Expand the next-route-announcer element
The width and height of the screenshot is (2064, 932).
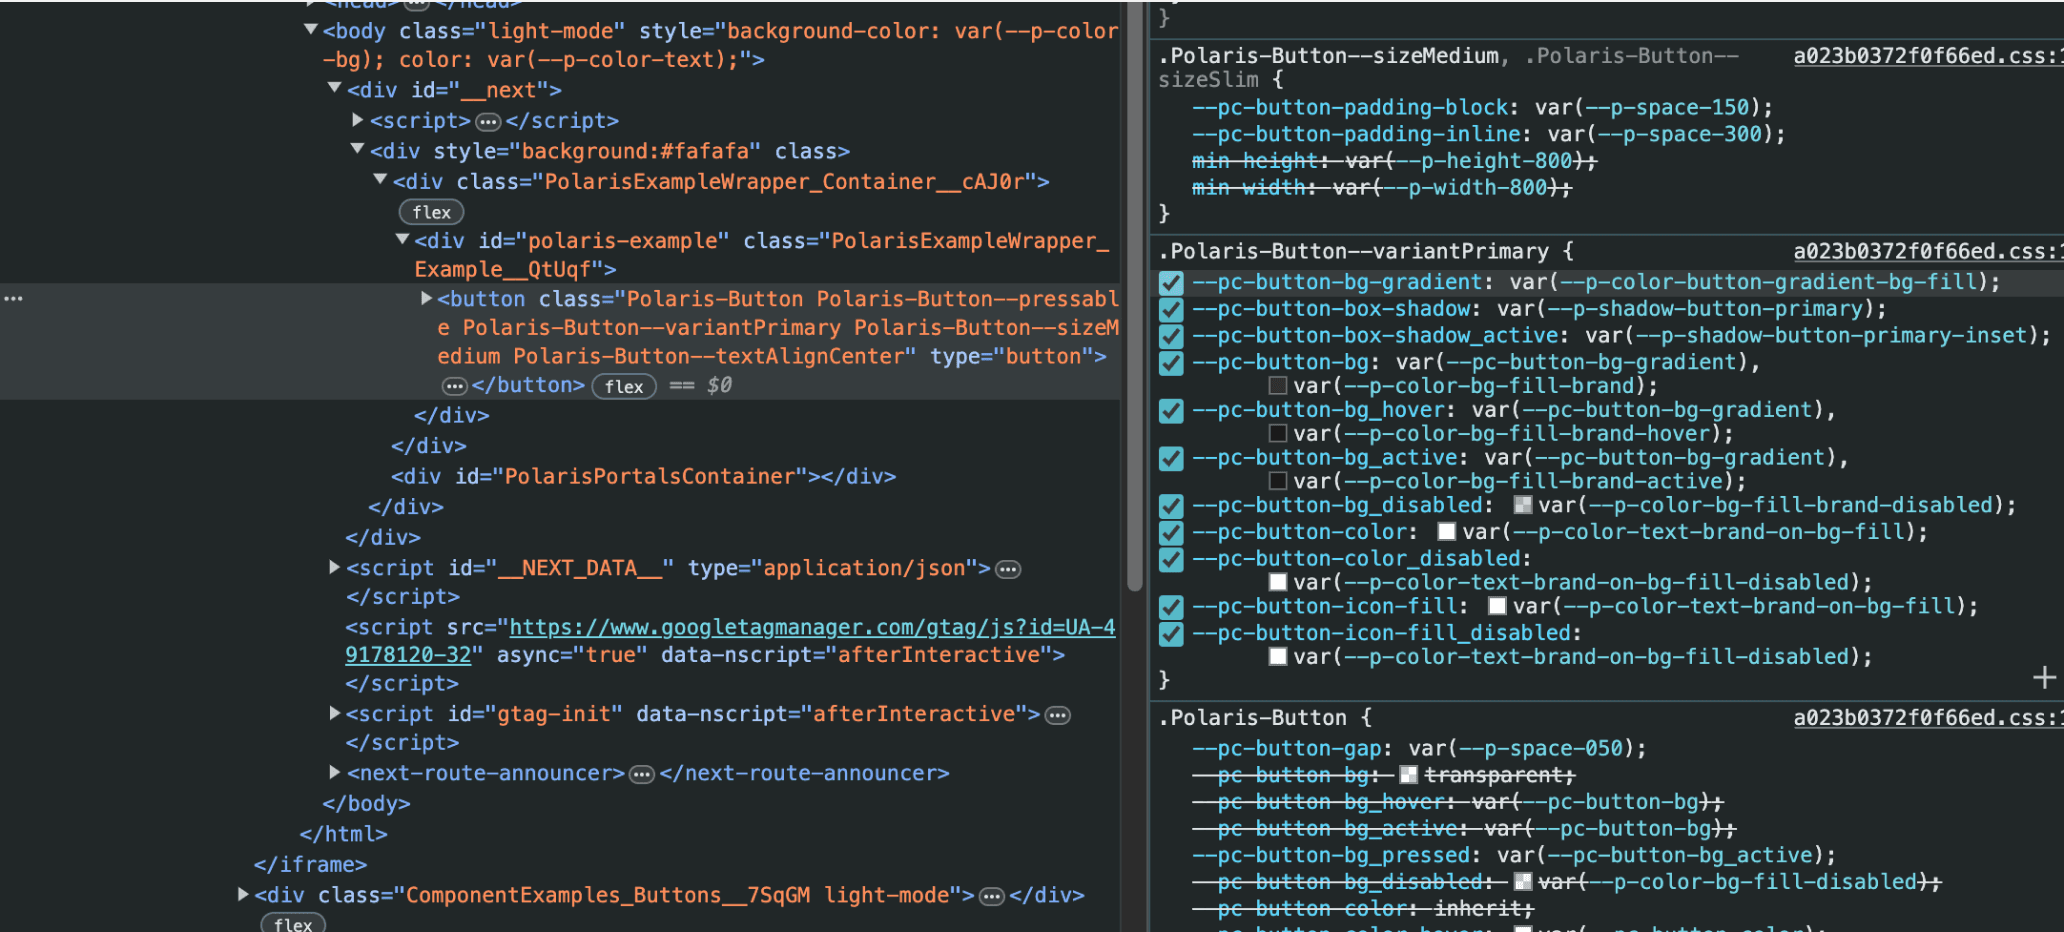[335, 772]
